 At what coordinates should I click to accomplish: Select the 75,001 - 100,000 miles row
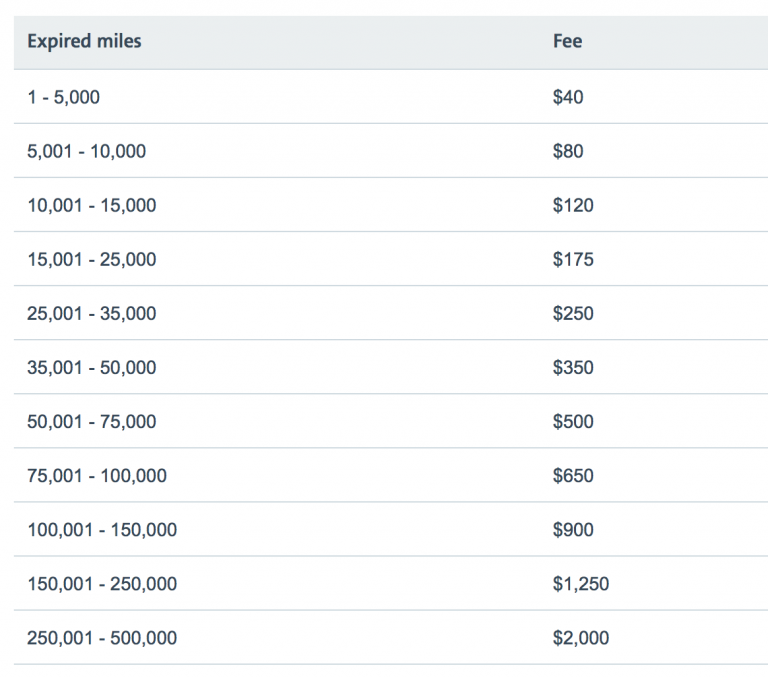point(97,476)
